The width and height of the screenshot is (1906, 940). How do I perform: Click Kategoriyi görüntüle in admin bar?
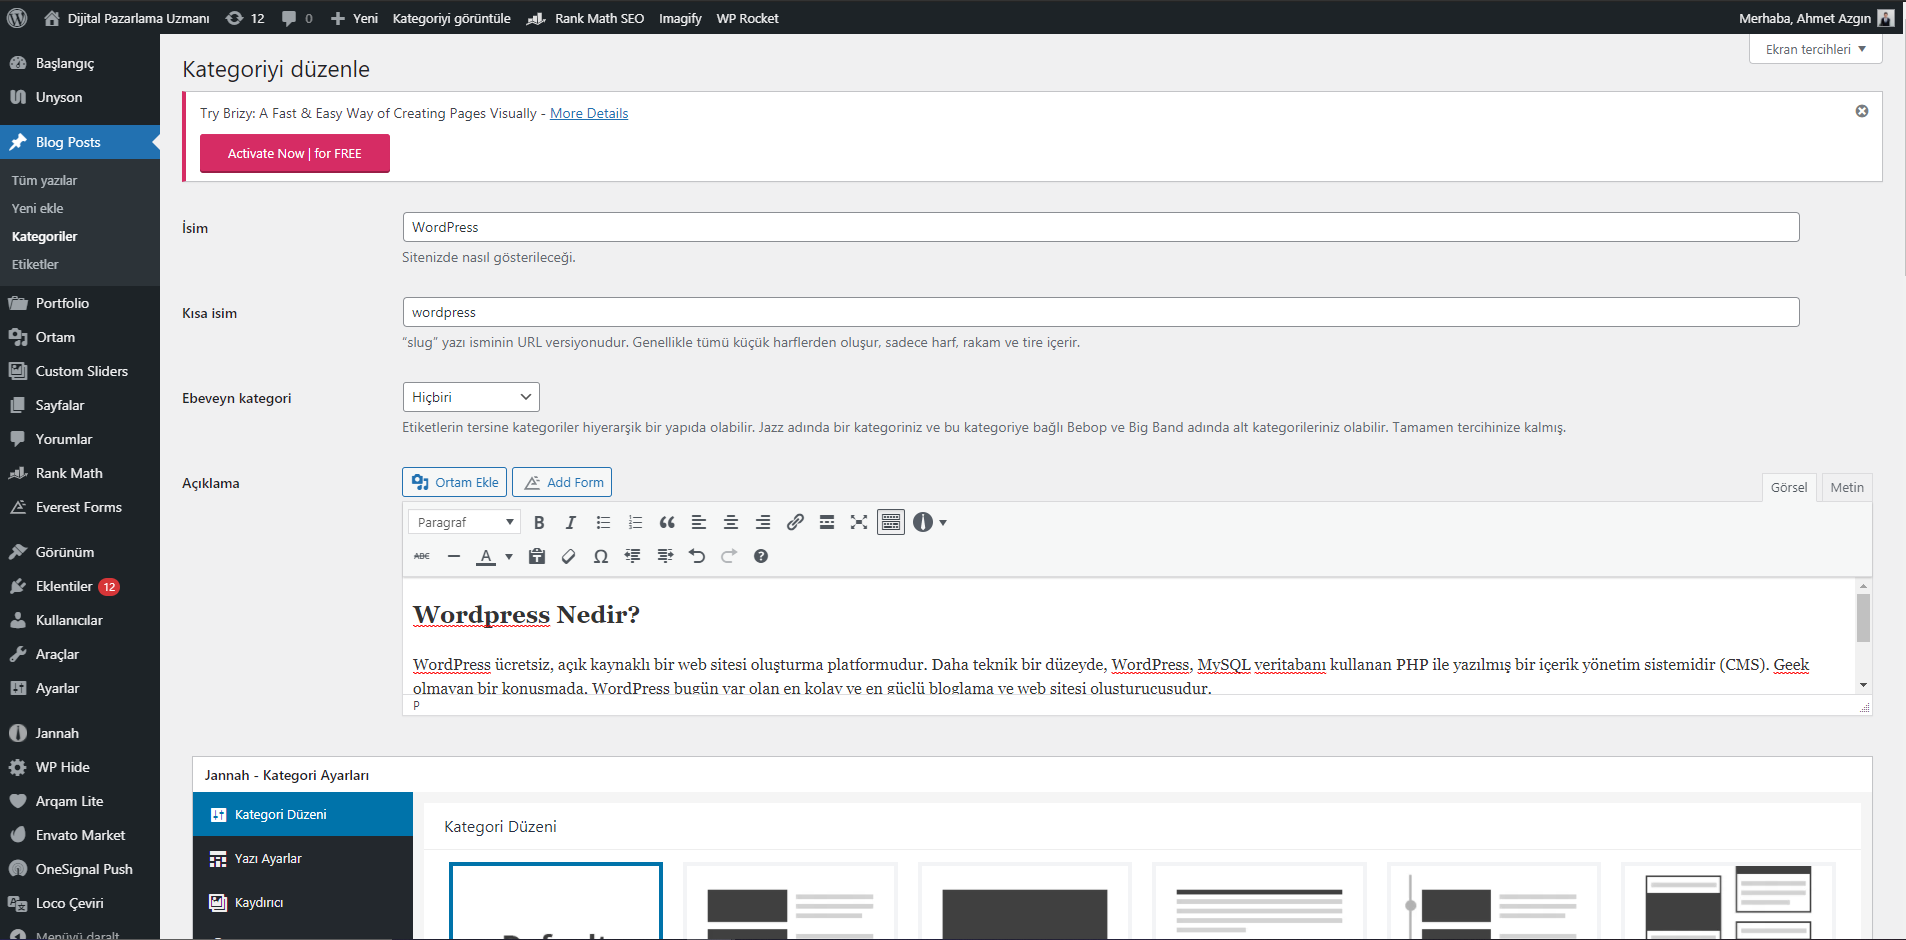(x=452, y=18)
